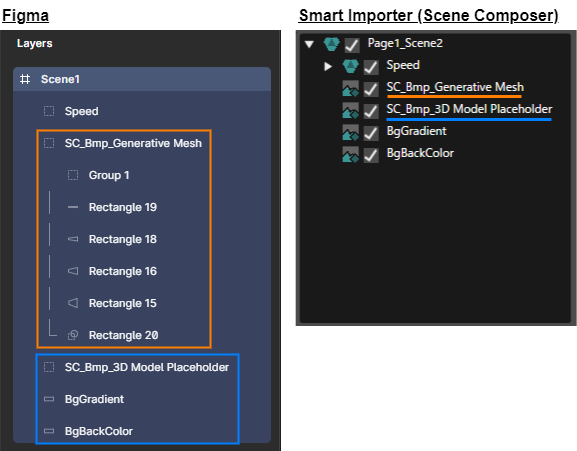Click the scene node icon of Page1_Scene2
Screen dimensions: 577x451
pos(331,44)
